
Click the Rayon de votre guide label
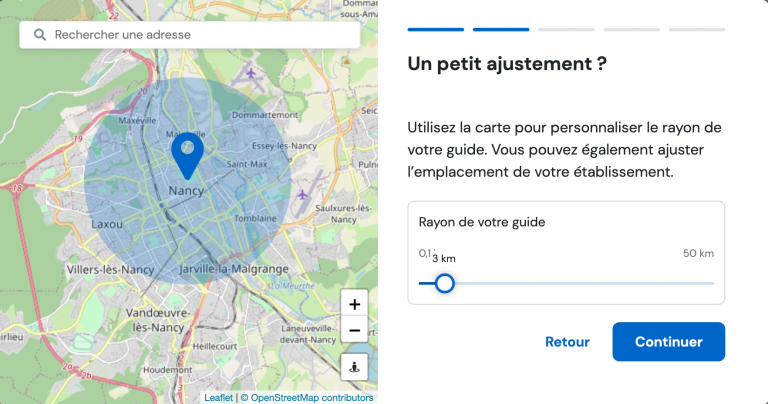(482, 222)
